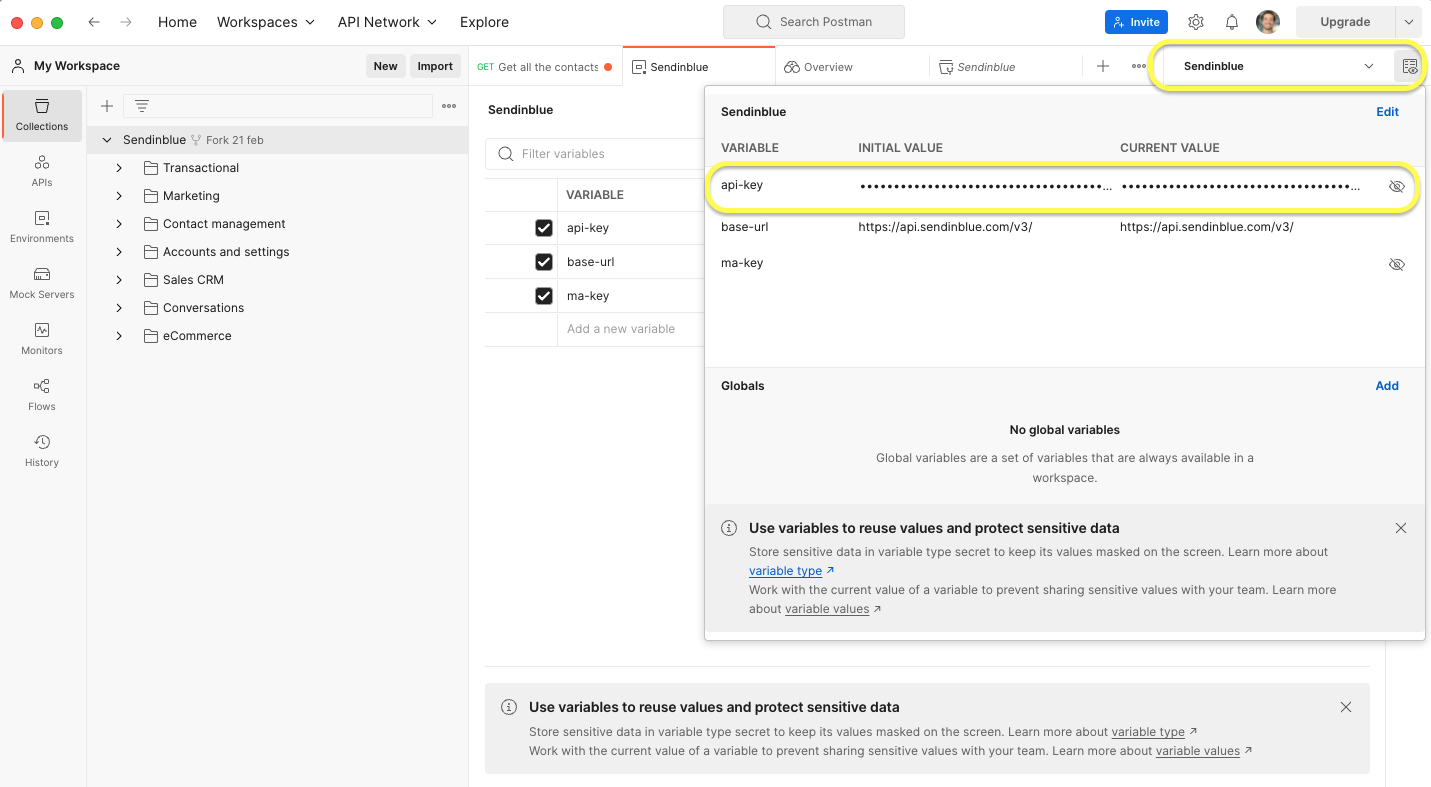The image size is (1431, 787).
Task: Expand the Conversations folder
Action: click(x=119, y=308)
